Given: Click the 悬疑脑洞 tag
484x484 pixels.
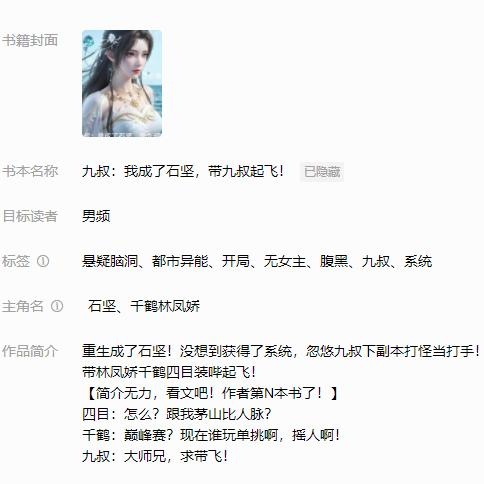Looking at the screenshot, I should [x=110, y=261].
